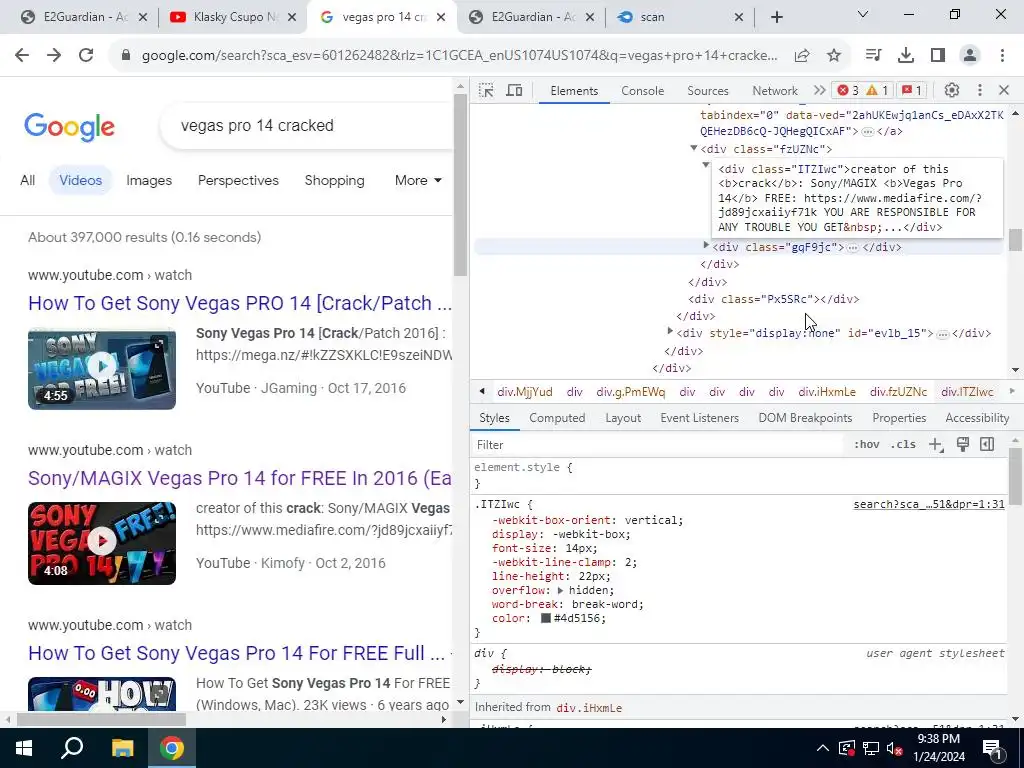Toggle the :hov element state button

[x=866, y=445]
